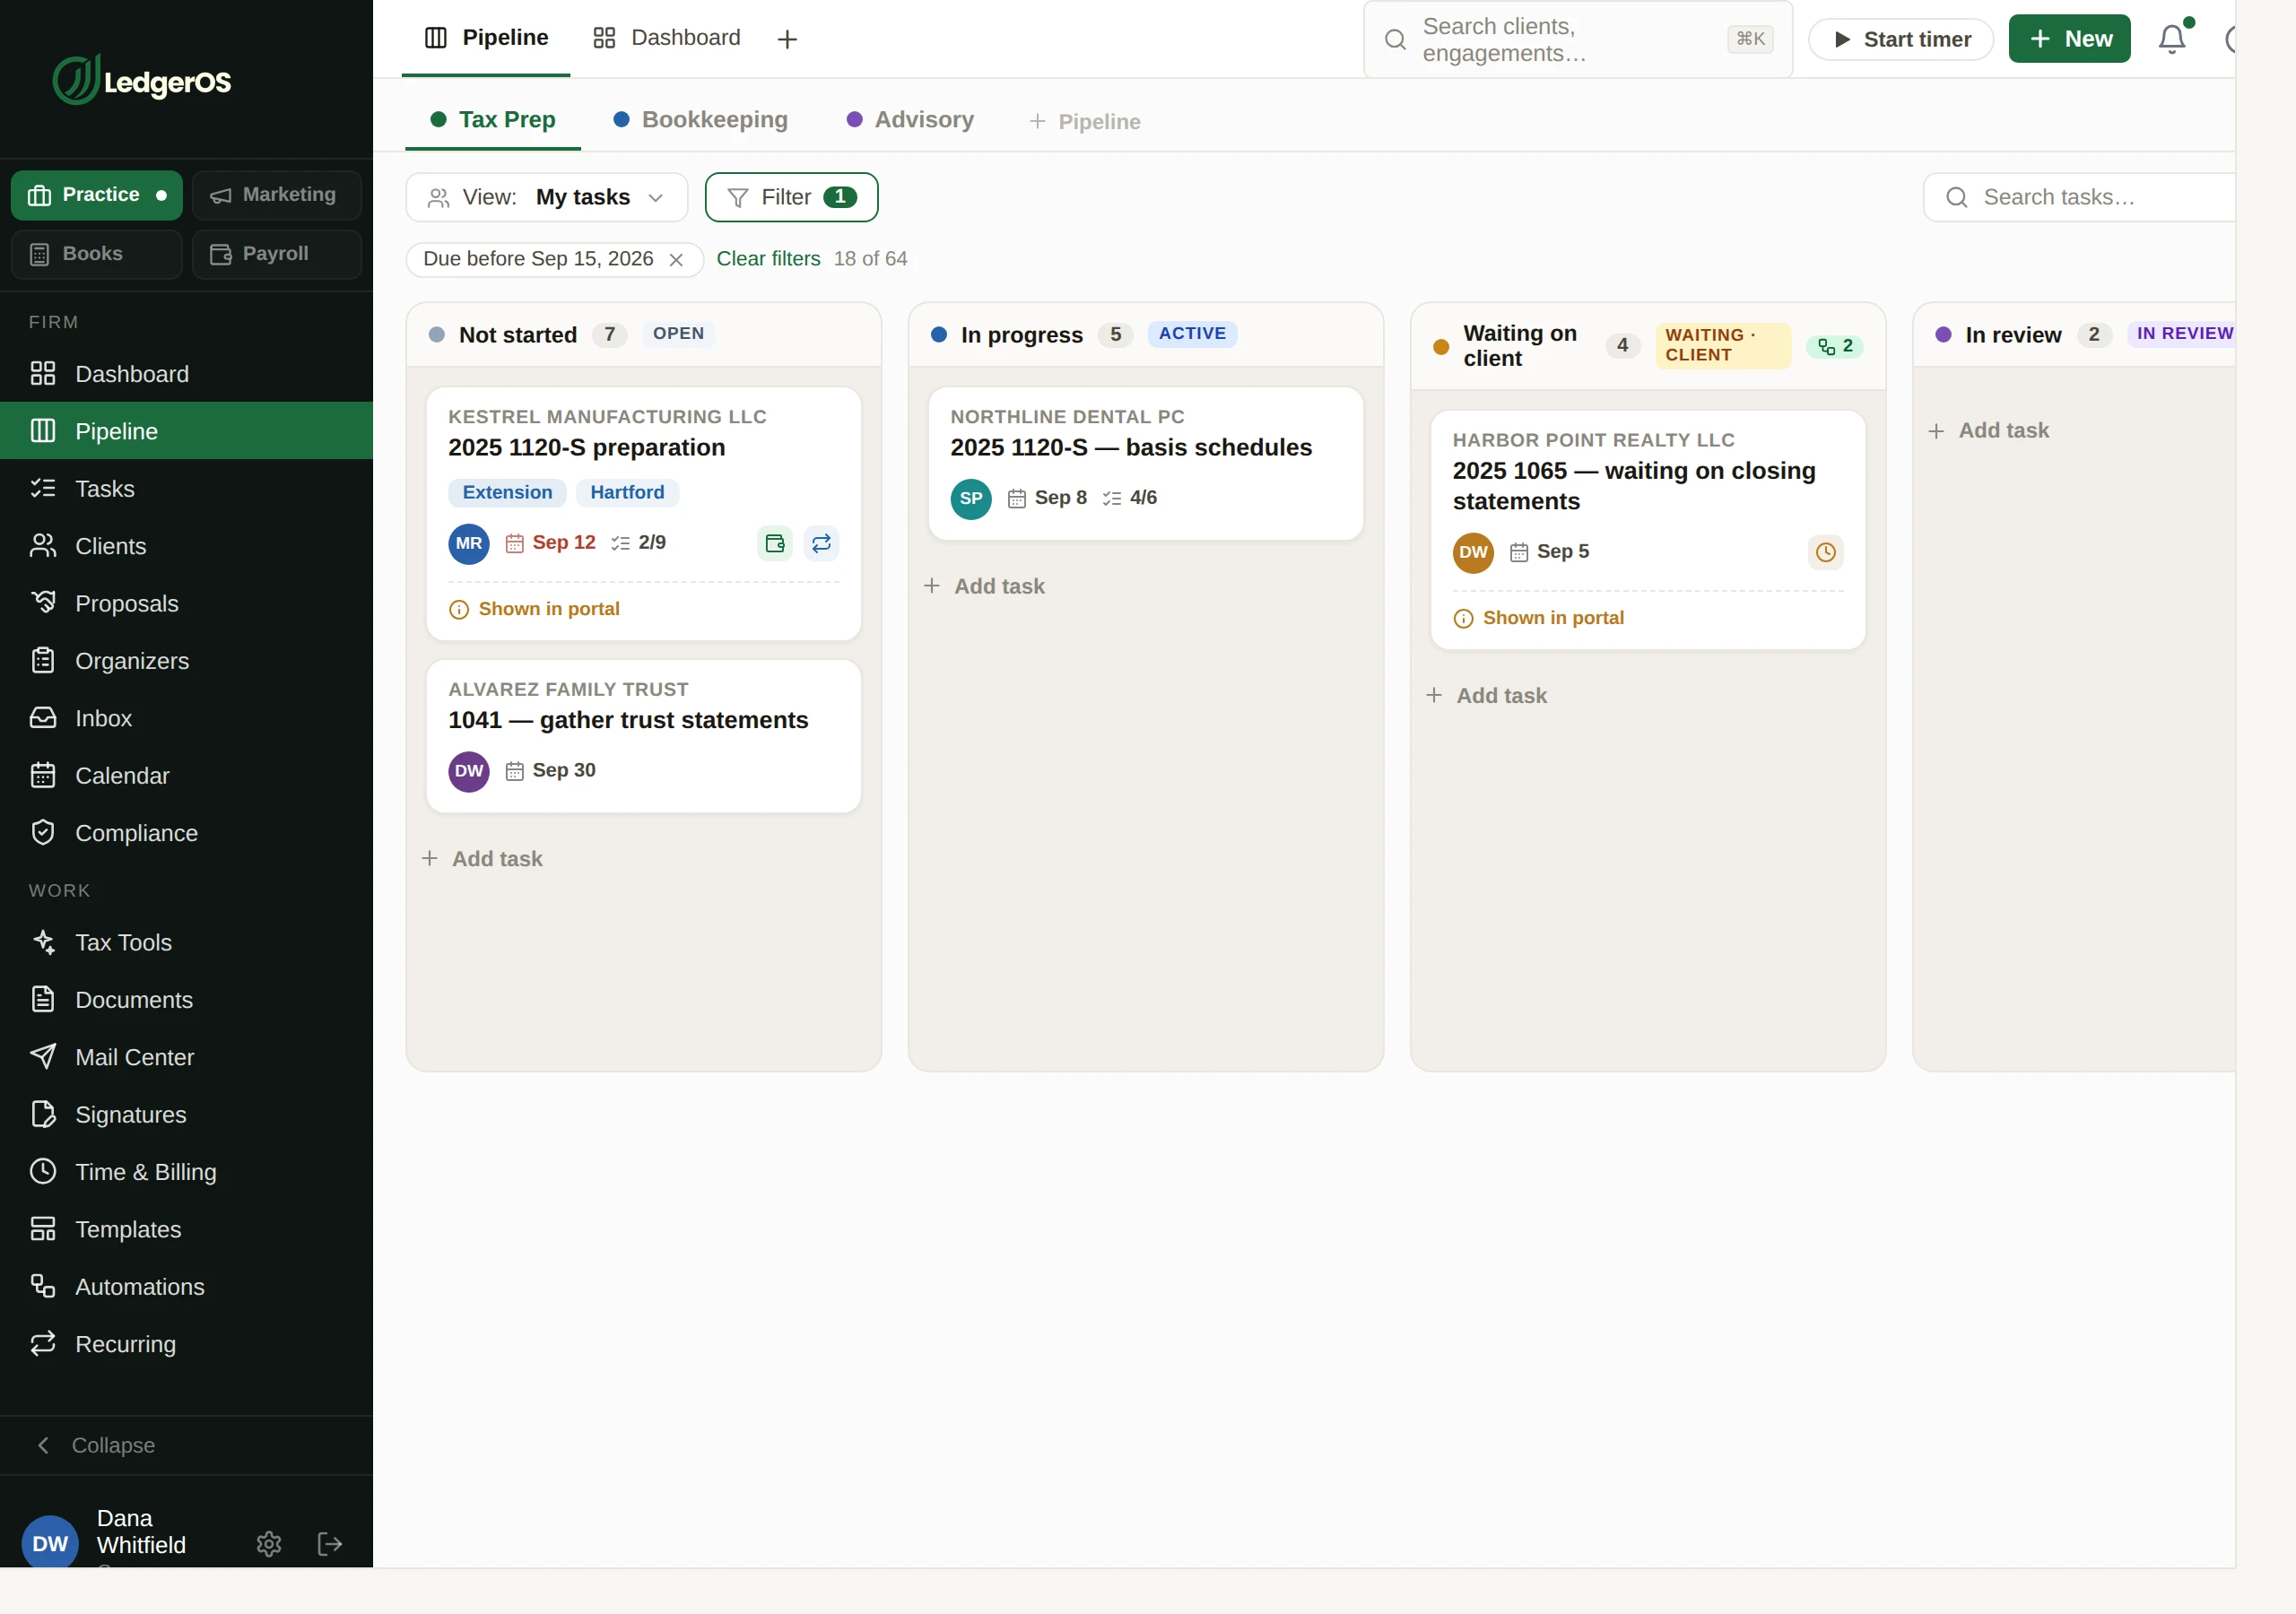Click the Start timer button

(x=1901, y=39)
